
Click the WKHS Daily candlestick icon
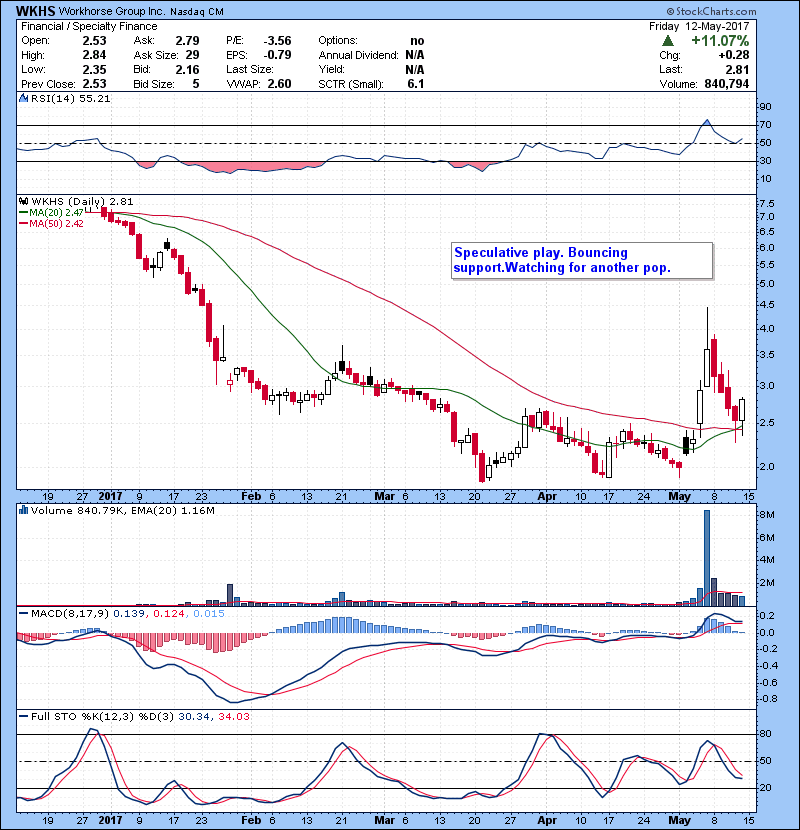click(x=23, y=202)
